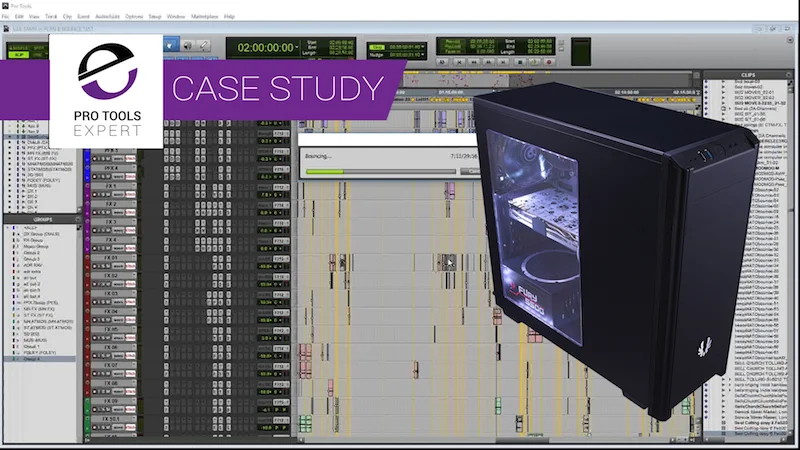The image size is (800, 450).
Task: Select DX Group (DIALS) in Groups list
Action: (x=41, y=234)
